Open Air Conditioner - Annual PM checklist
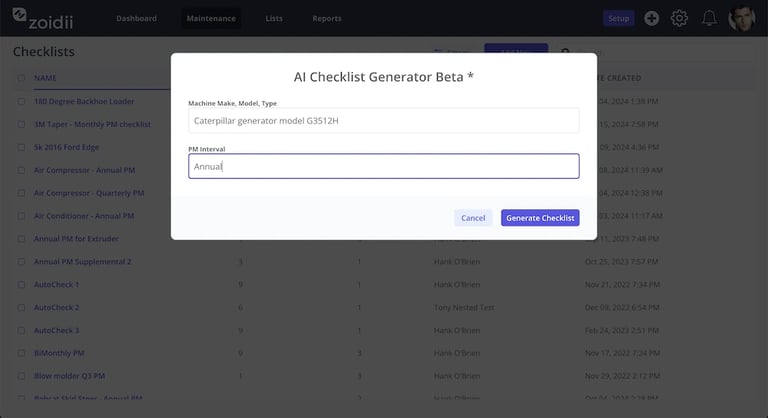Viewport: 768px width, 418px height. click(84, 216)
